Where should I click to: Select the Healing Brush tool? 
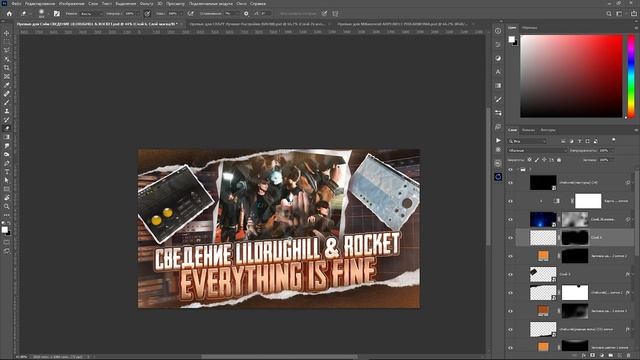tap(7, 94)
